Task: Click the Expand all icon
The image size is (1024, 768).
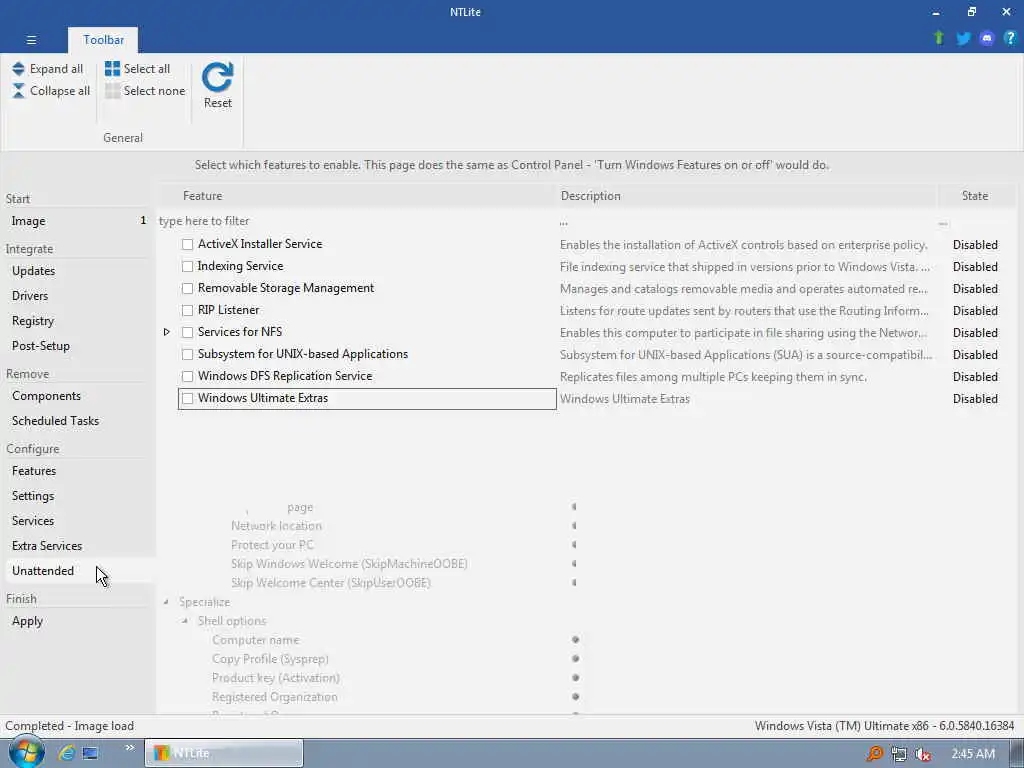Action: click(x=18, y=69)
